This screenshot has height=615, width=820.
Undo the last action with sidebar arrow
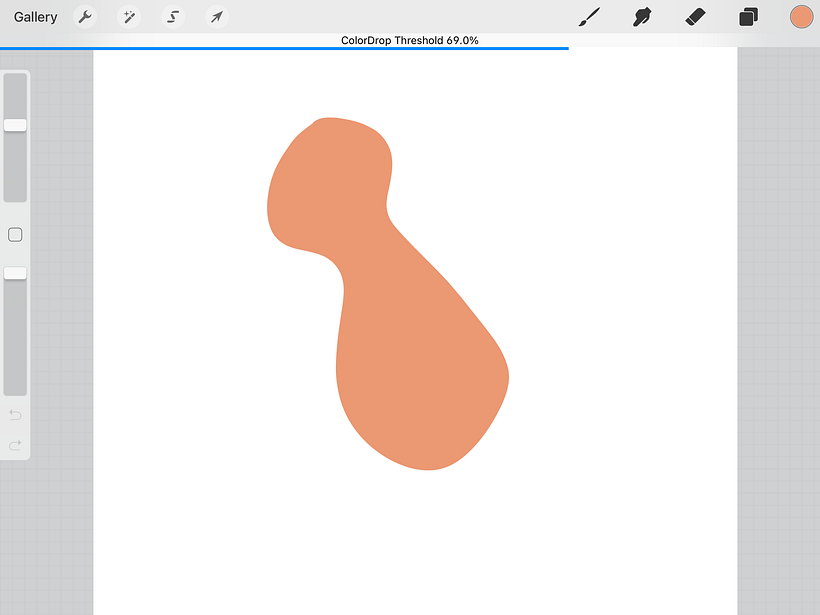point(15,415)
